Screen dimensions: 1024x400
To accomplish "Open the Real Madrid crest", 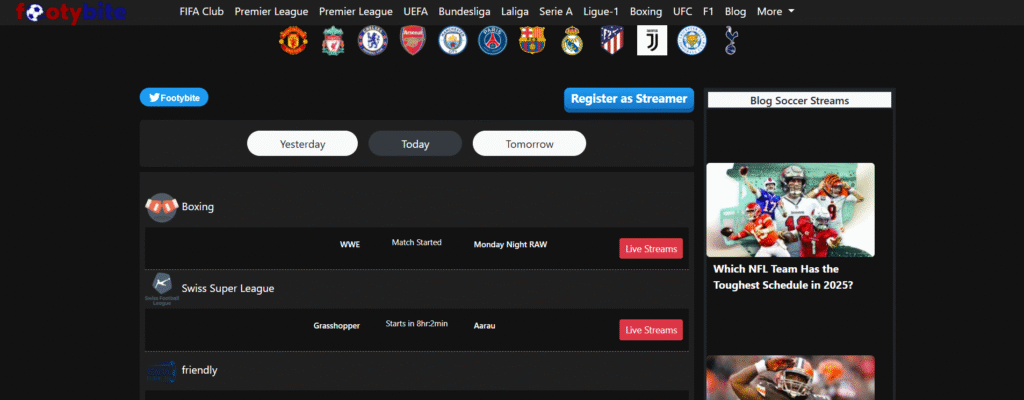I will pyautogui.click(x=572, y=41).
